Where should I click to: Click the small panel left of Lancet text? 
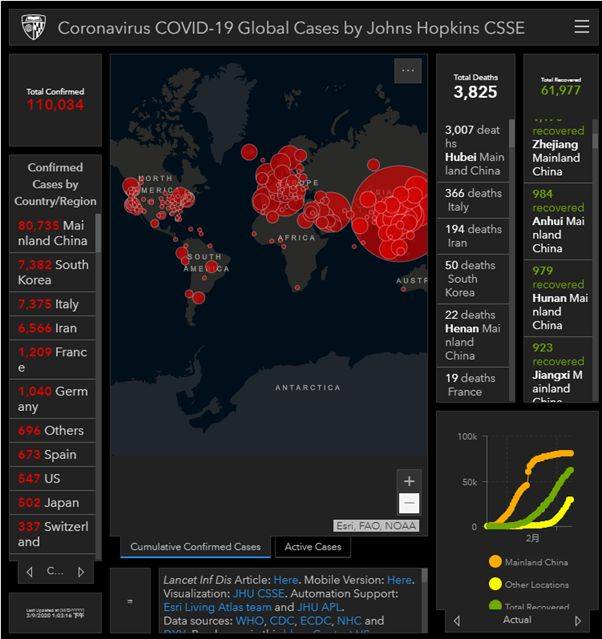[x=130, y=601]
